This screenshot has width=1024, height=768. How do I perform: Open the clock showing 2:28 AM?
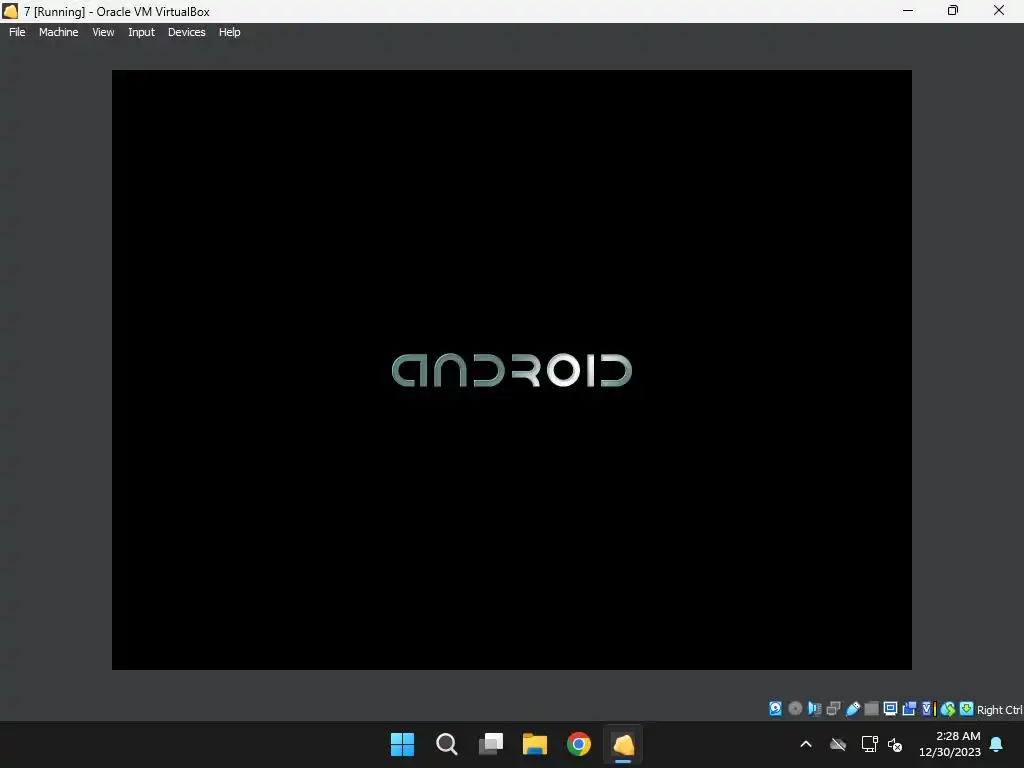(950, 744)
